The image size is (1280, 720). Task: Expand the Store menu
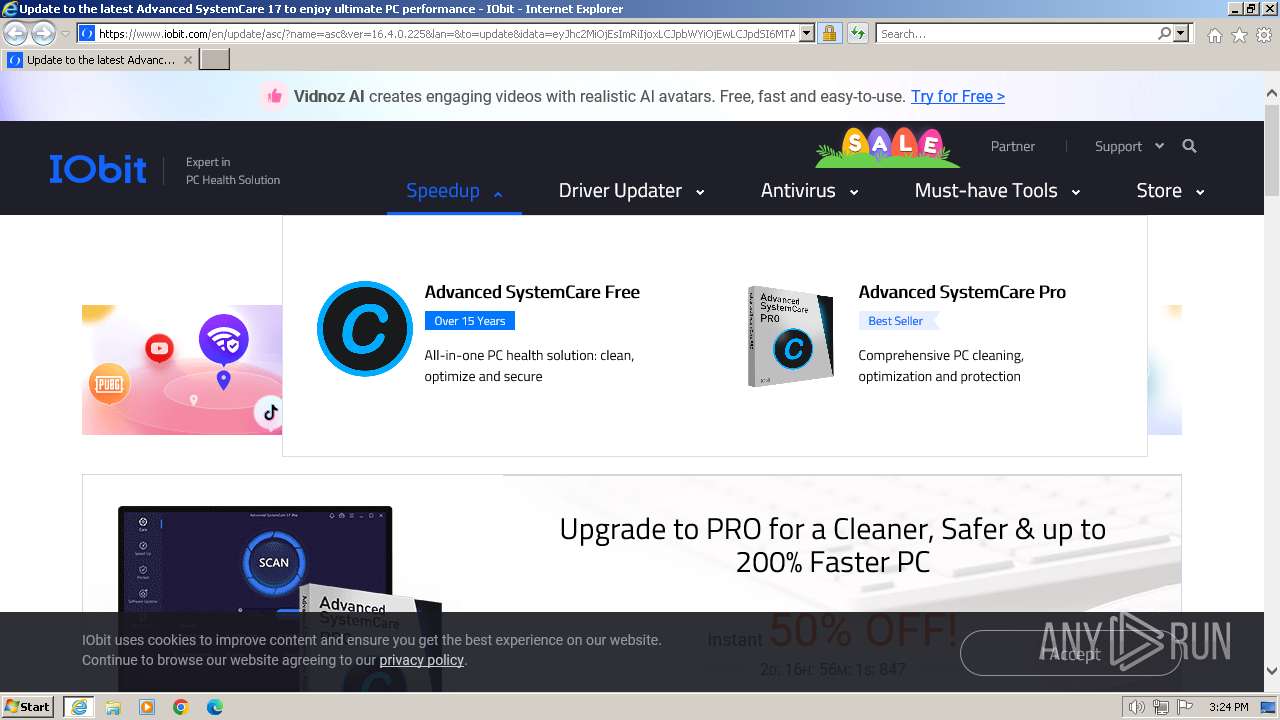1170,191
